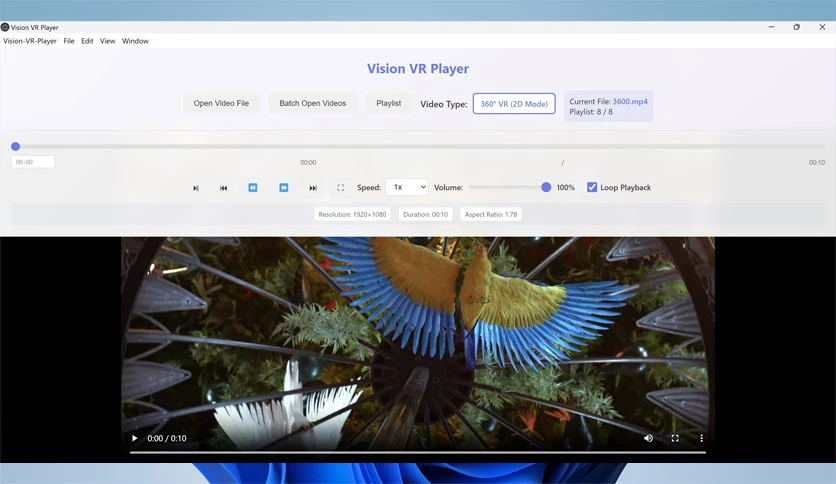Toggle fullscreen icon beside Speed label

341,188
